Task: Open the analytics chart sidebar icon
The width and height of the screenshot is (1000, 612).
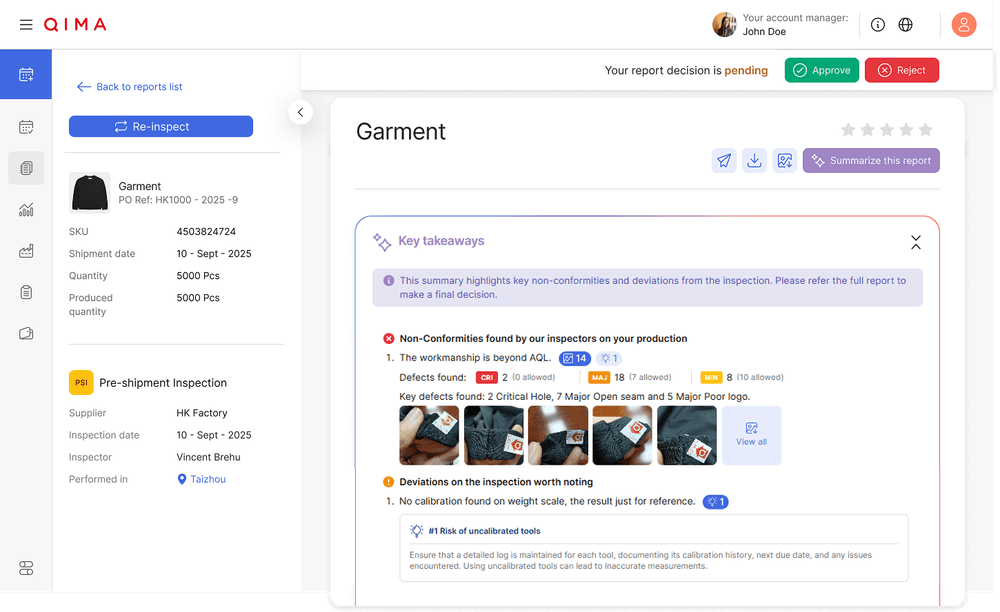Action: (26, 210)
